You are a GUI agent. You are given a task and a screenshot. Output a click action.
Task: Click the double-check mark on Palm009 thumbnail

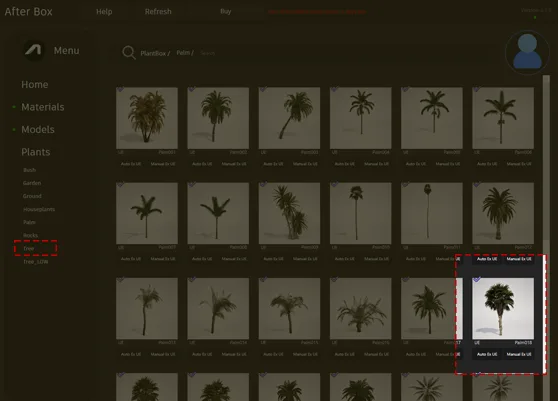tap(263, 184)
